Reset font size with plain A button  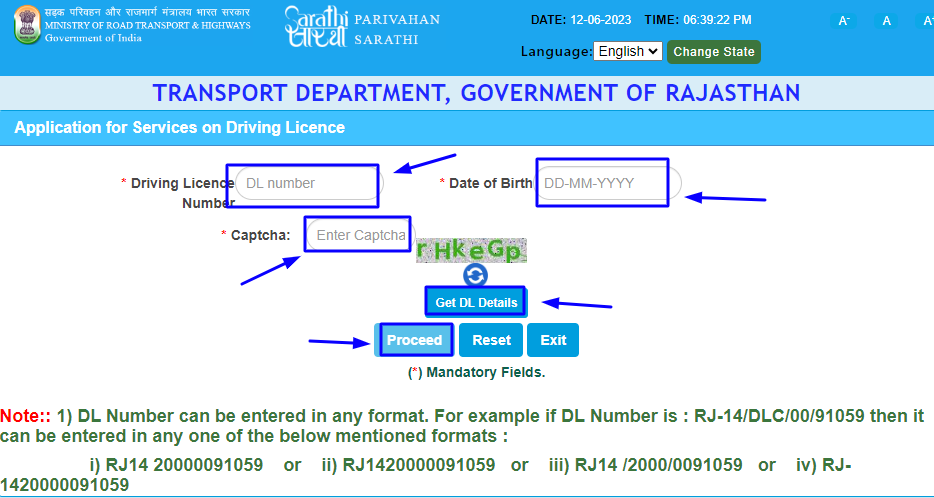tap(886, 21)
